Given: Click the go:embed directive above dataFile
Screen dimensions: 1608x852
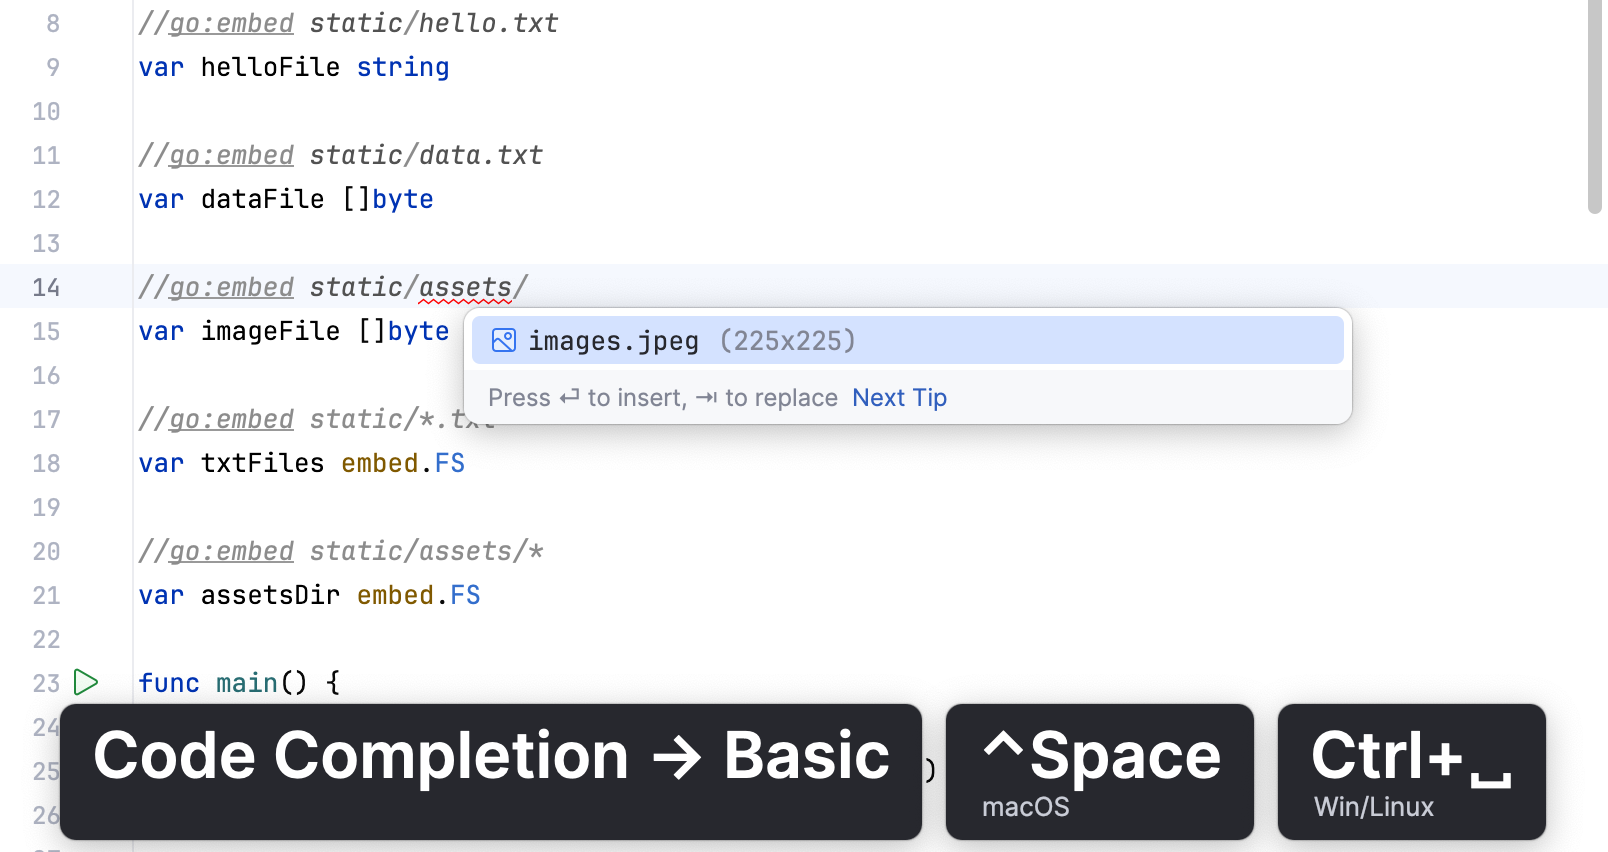Looking at the screenshot, I should pyautogui.click(x=231, y=155).
